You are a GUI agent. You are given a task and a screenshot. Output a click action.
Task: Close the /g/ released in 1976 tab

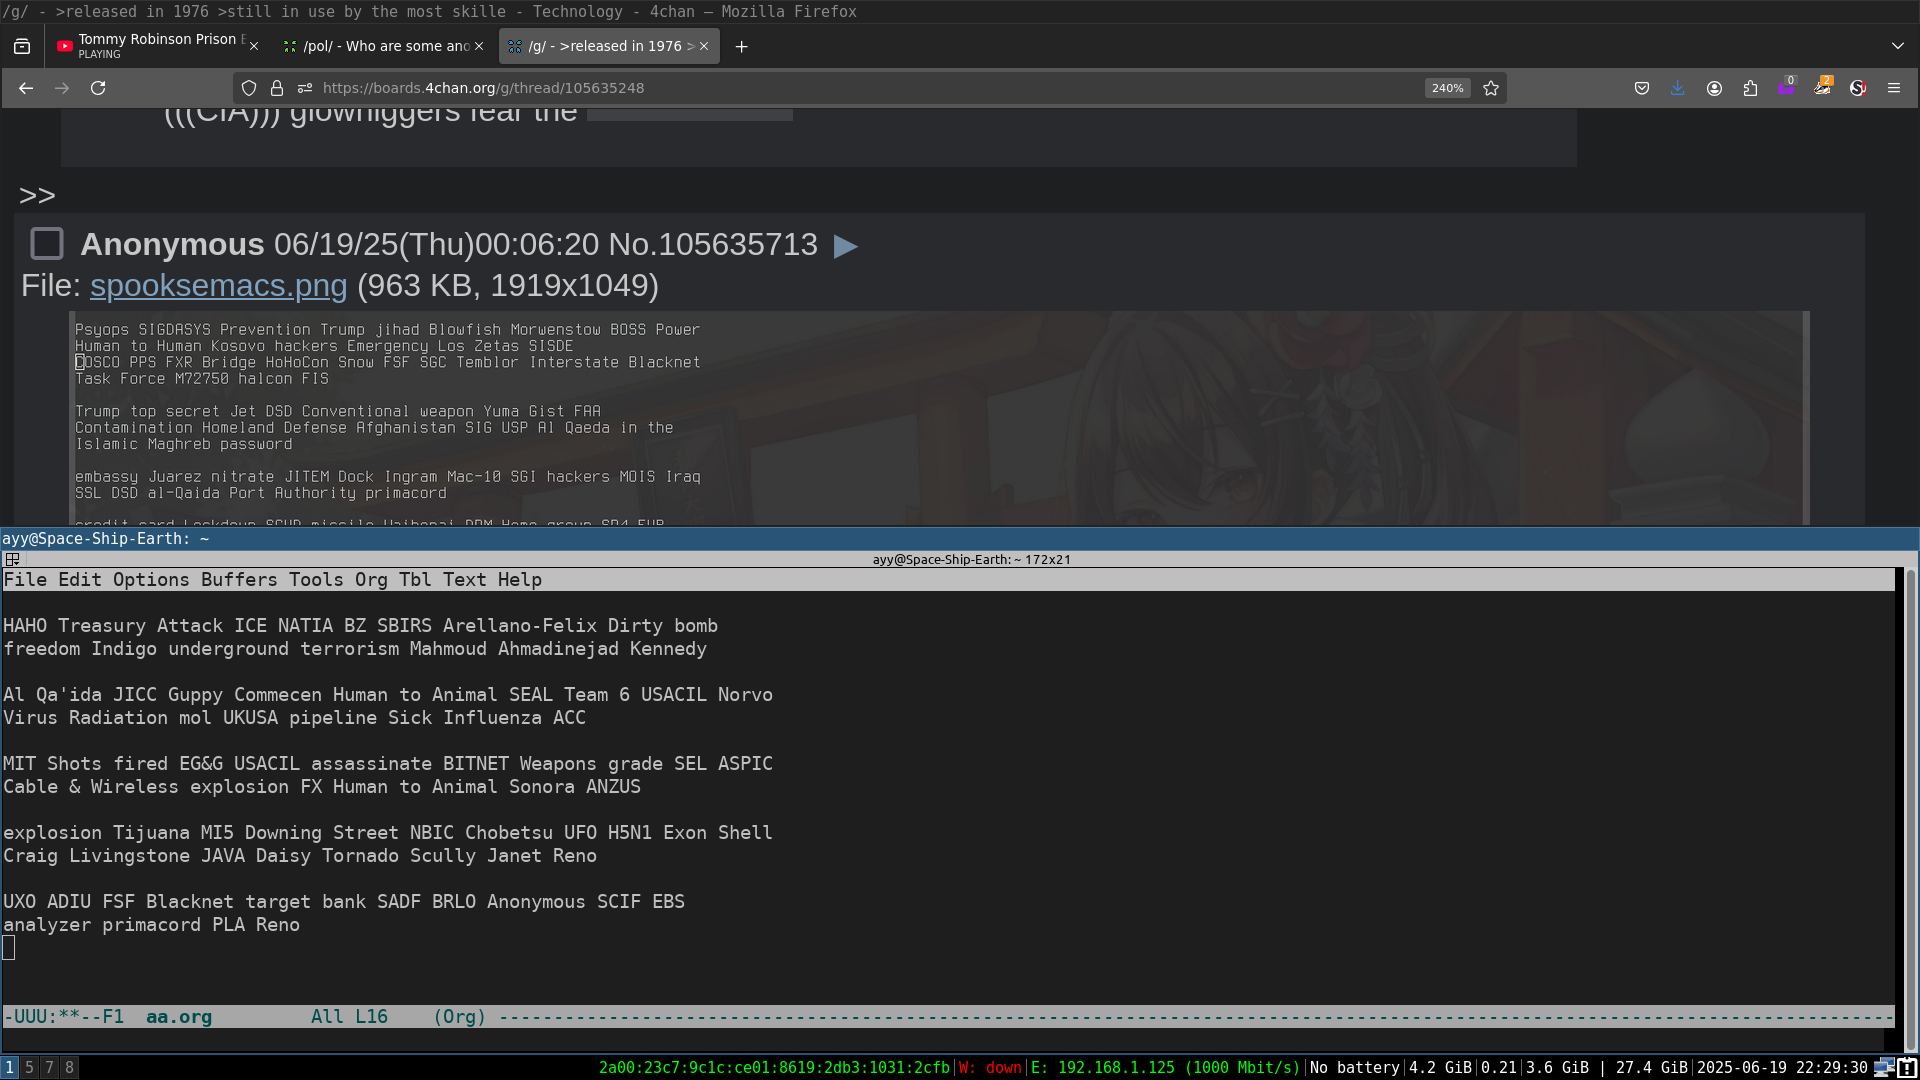tap(704, 46)
